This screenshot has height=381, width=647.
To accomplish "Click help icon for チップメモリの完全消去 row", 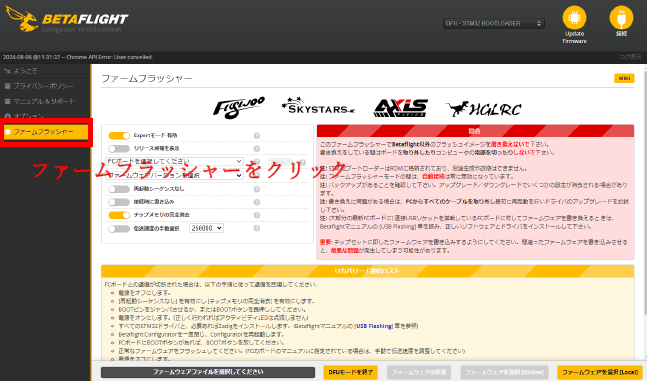I will tap(257, 215).
